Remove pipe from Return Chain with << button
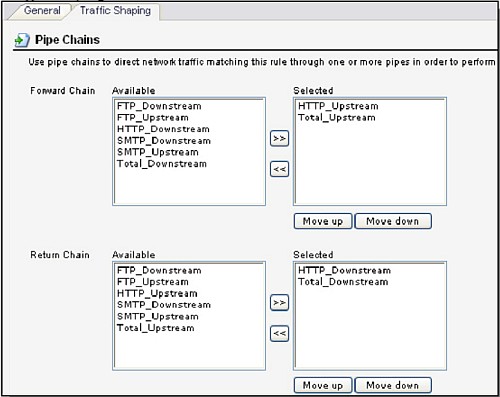This screenshot has height=397, width=500. coord(279,333)
